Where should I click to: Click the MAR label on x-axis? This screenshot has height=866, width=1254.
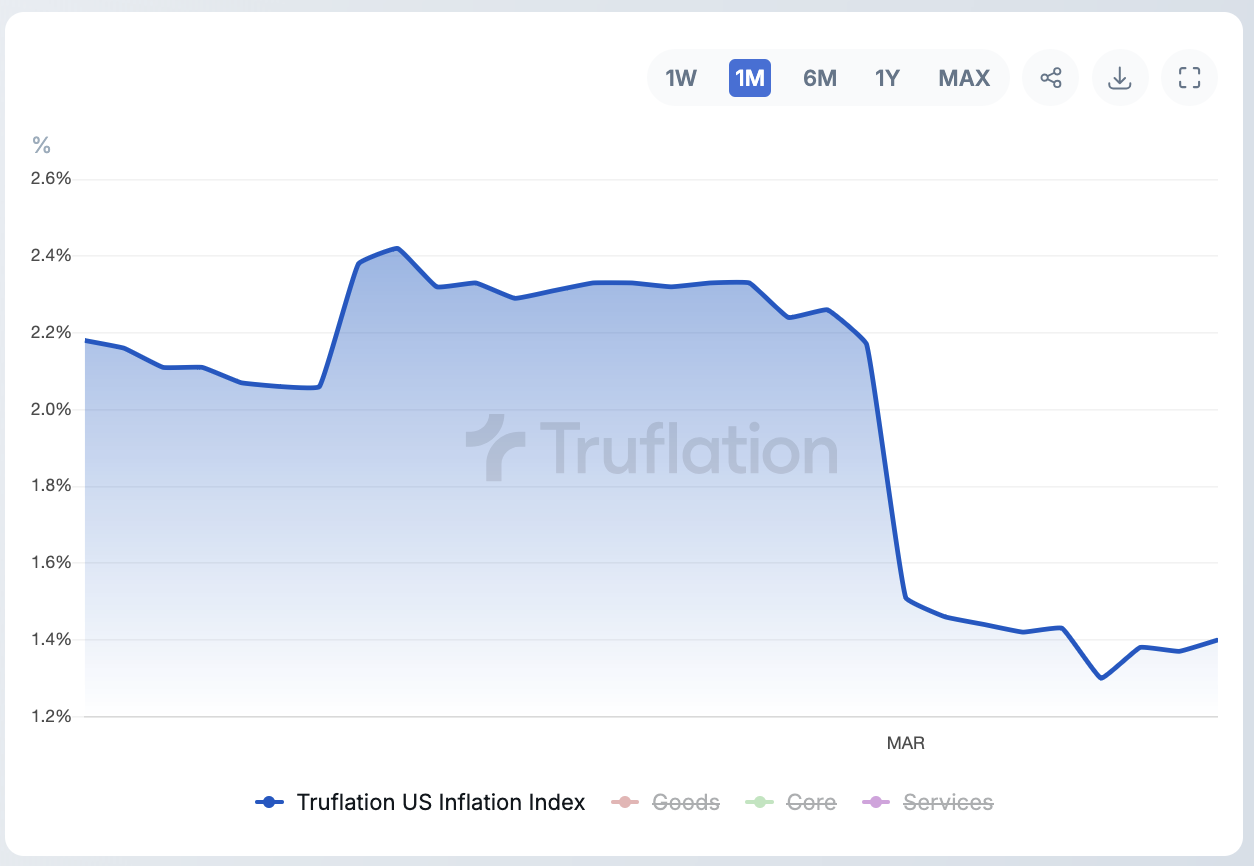[906, 744]
